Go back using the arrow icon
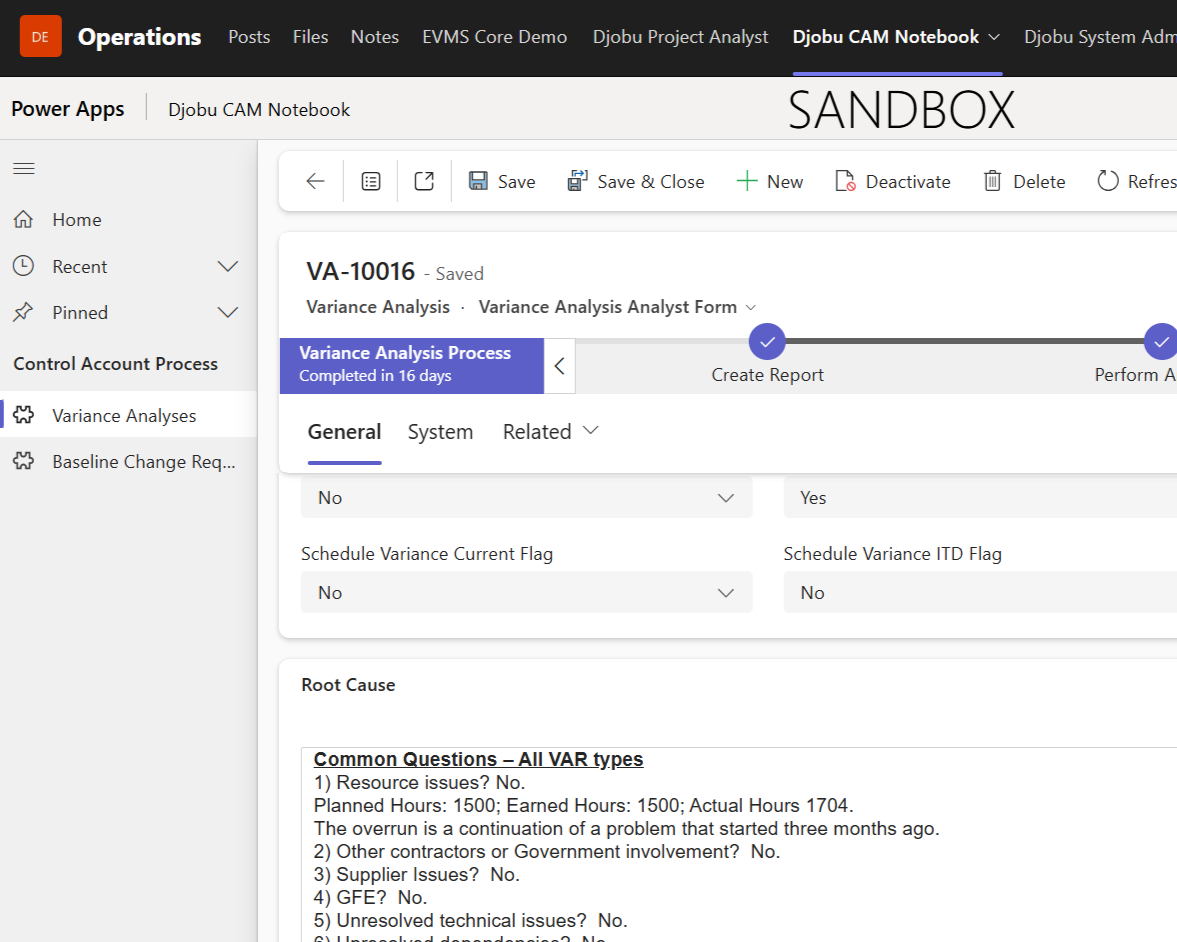1177x942 pixels. pos(315,181)
